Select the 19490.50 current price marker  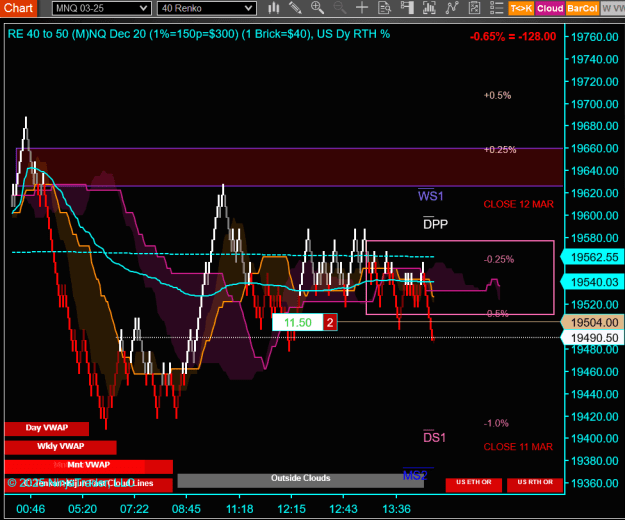[x=594, y=338]
